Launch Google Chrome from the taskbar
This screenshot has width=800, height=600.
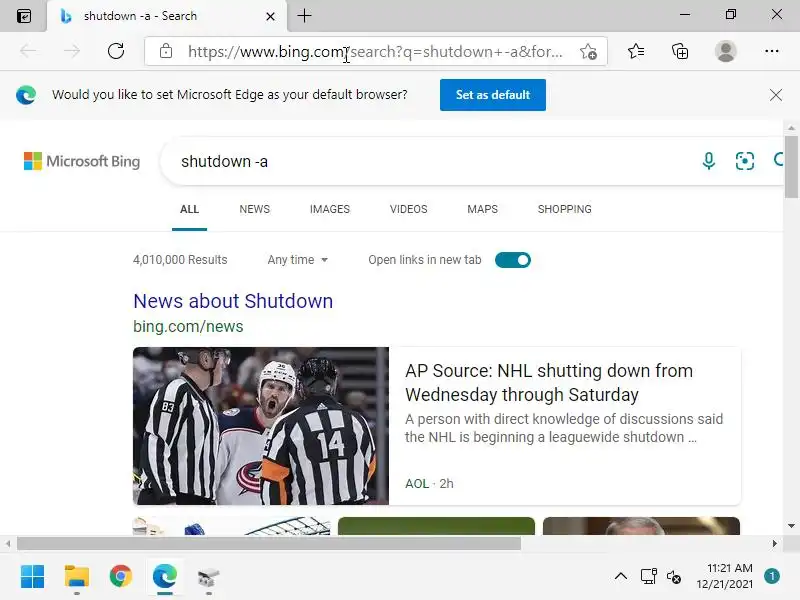120,577
